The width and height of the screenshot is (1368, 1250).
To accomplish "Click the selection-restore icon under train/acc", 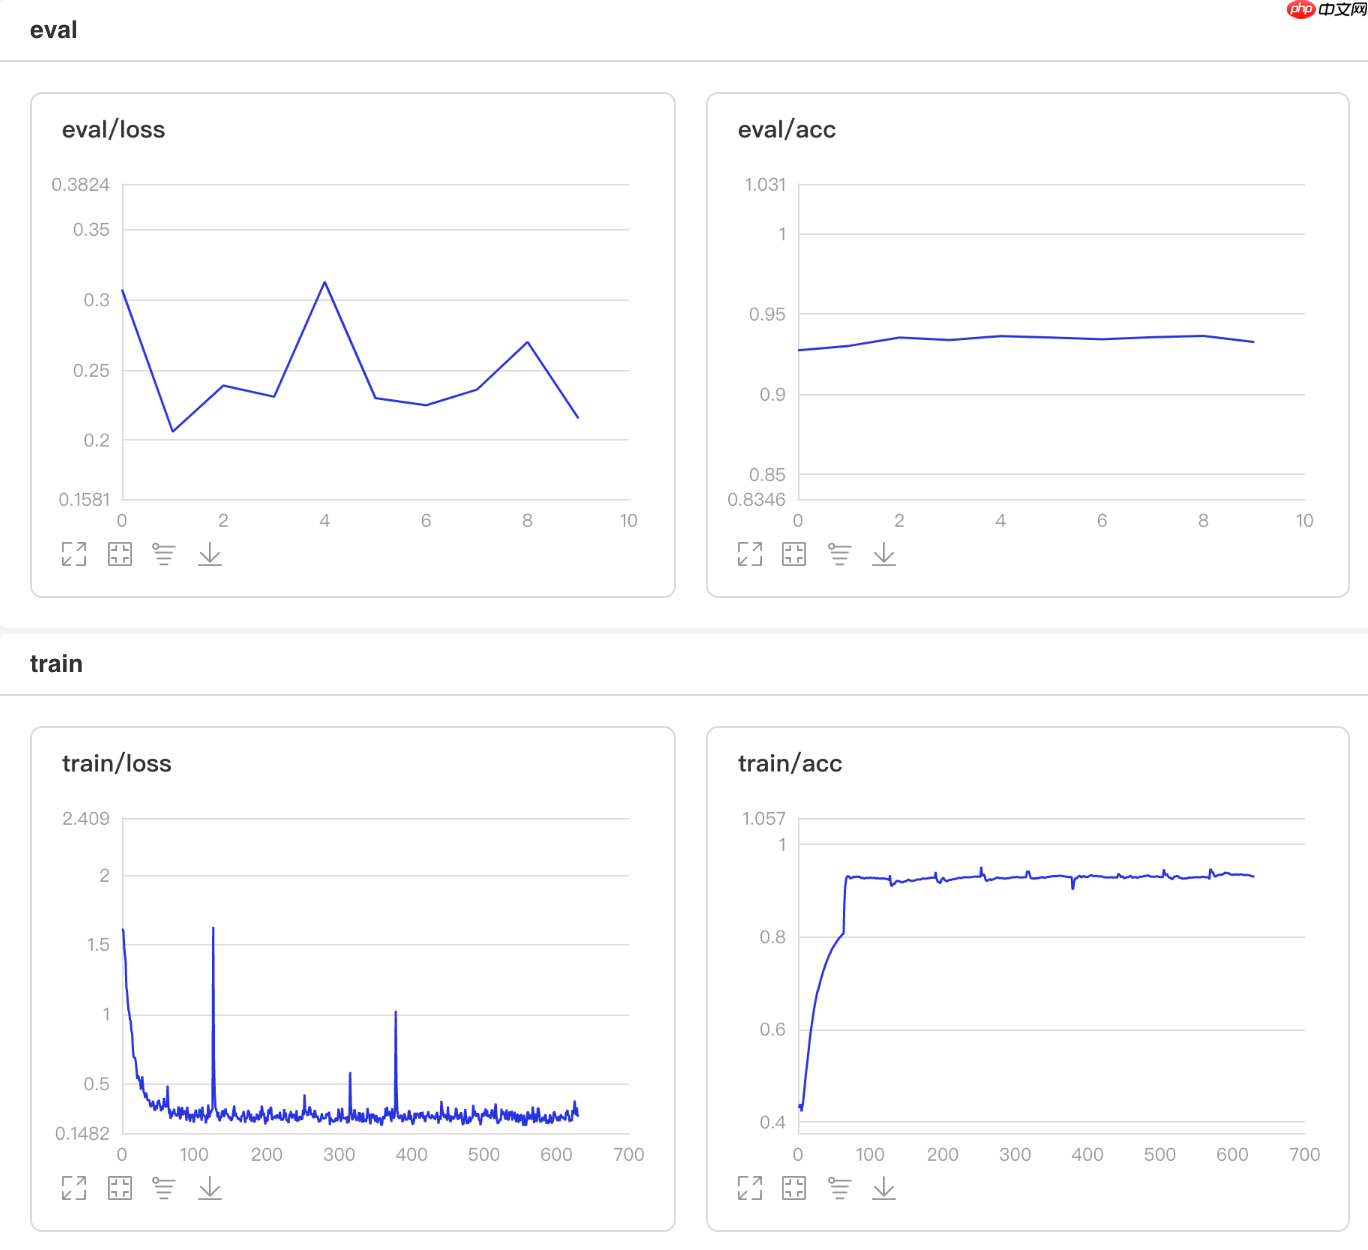I will pos(794,1188).
